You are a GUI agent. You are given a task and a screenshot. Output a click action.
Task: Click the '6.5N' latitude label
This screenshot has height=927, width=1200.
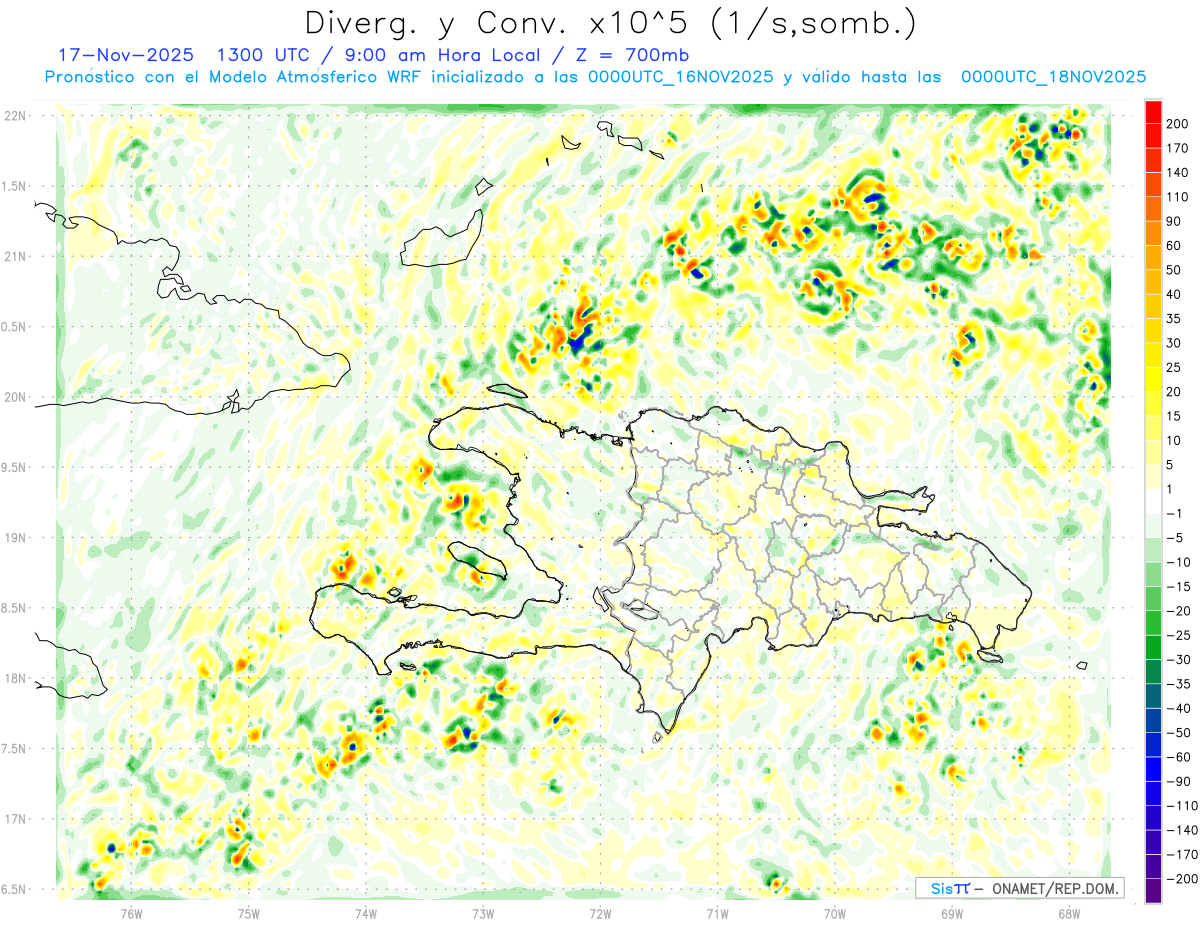[x=15, y=890]
